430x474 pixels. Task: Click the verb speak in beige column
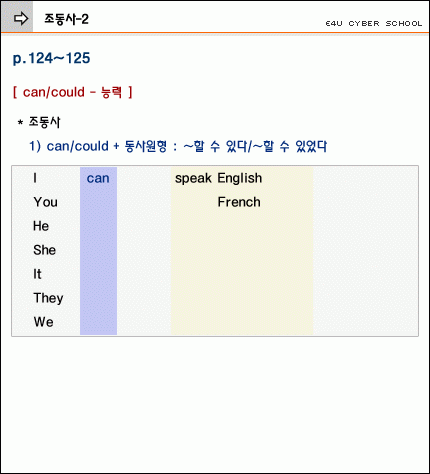pyautogui.click(x=193, y=178)
